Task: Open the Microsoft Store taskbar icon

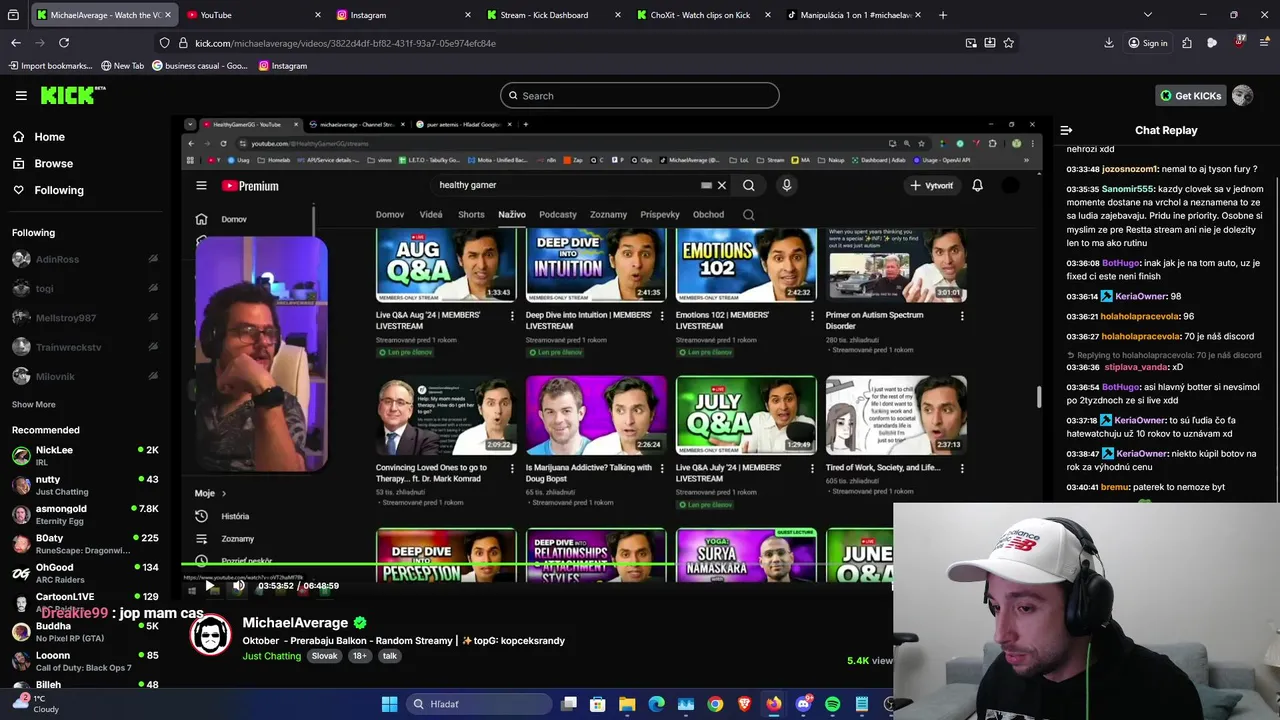Action: pos(598,704)
